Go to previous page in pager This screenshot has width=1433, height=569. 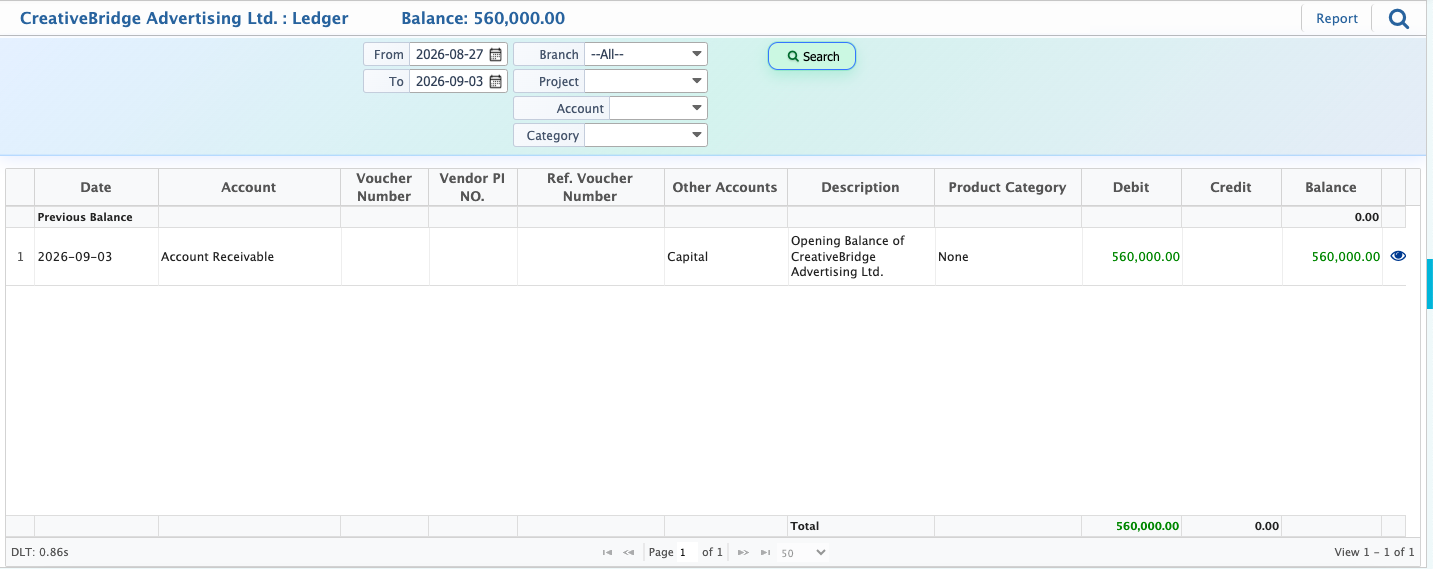[629, 552]
